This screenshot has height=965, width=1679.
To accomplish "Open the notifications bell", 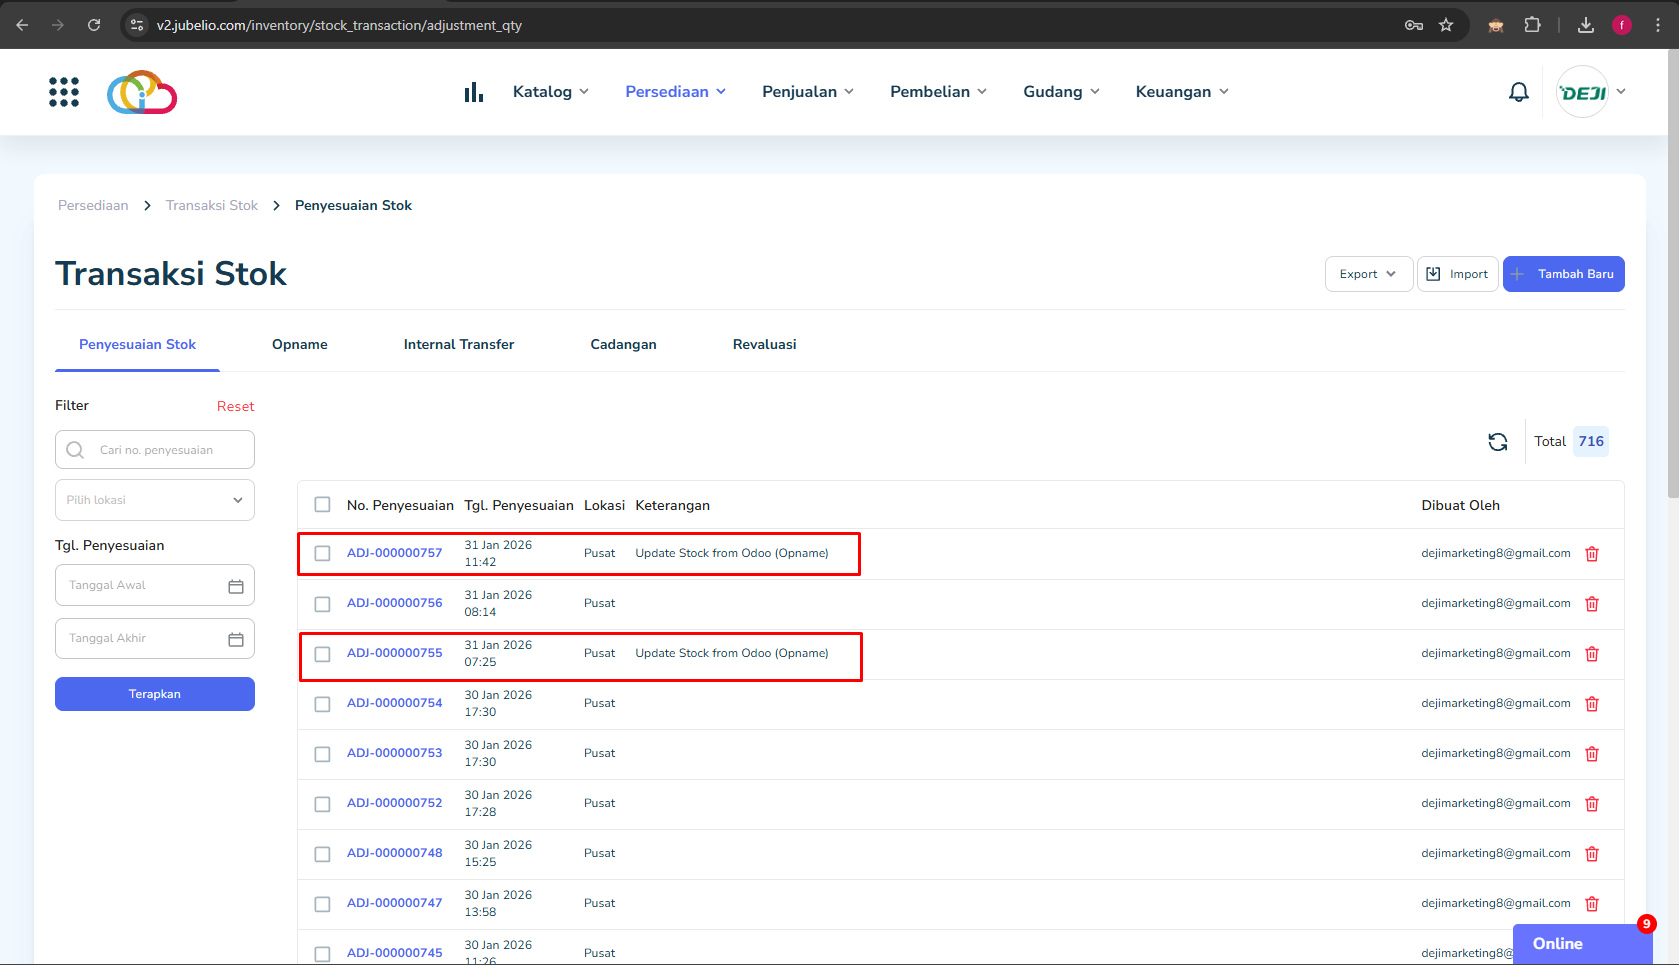I will point(1518,92).
